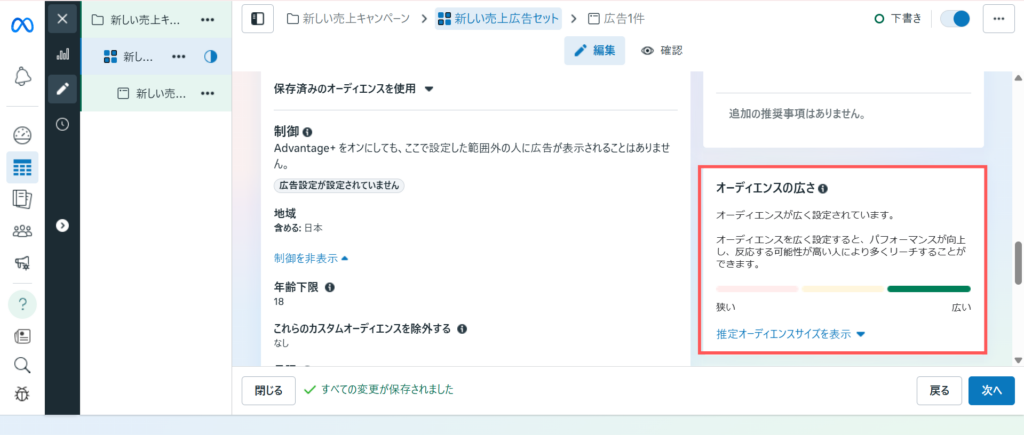Open the bar chart insights icon
Viewport: 1024px width, 435px height.
click(x=62, y=54)
